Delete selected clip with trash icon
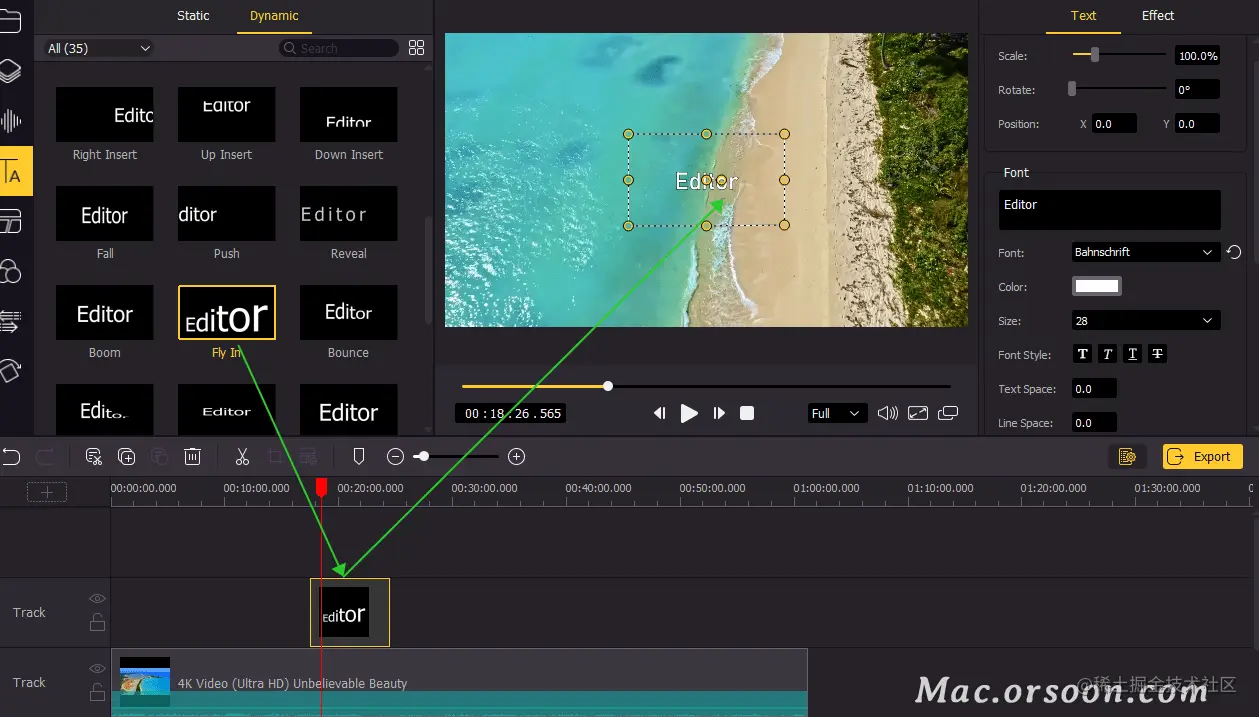The image size is (1259, 717). point(193,457)
